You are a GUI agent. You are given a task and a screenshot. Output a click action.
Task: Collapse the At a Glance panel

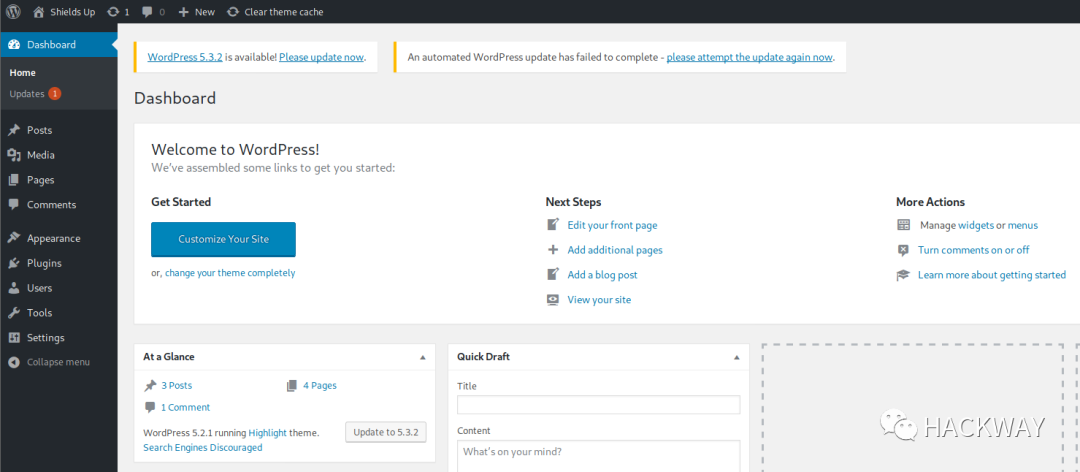tap(422, 357)
